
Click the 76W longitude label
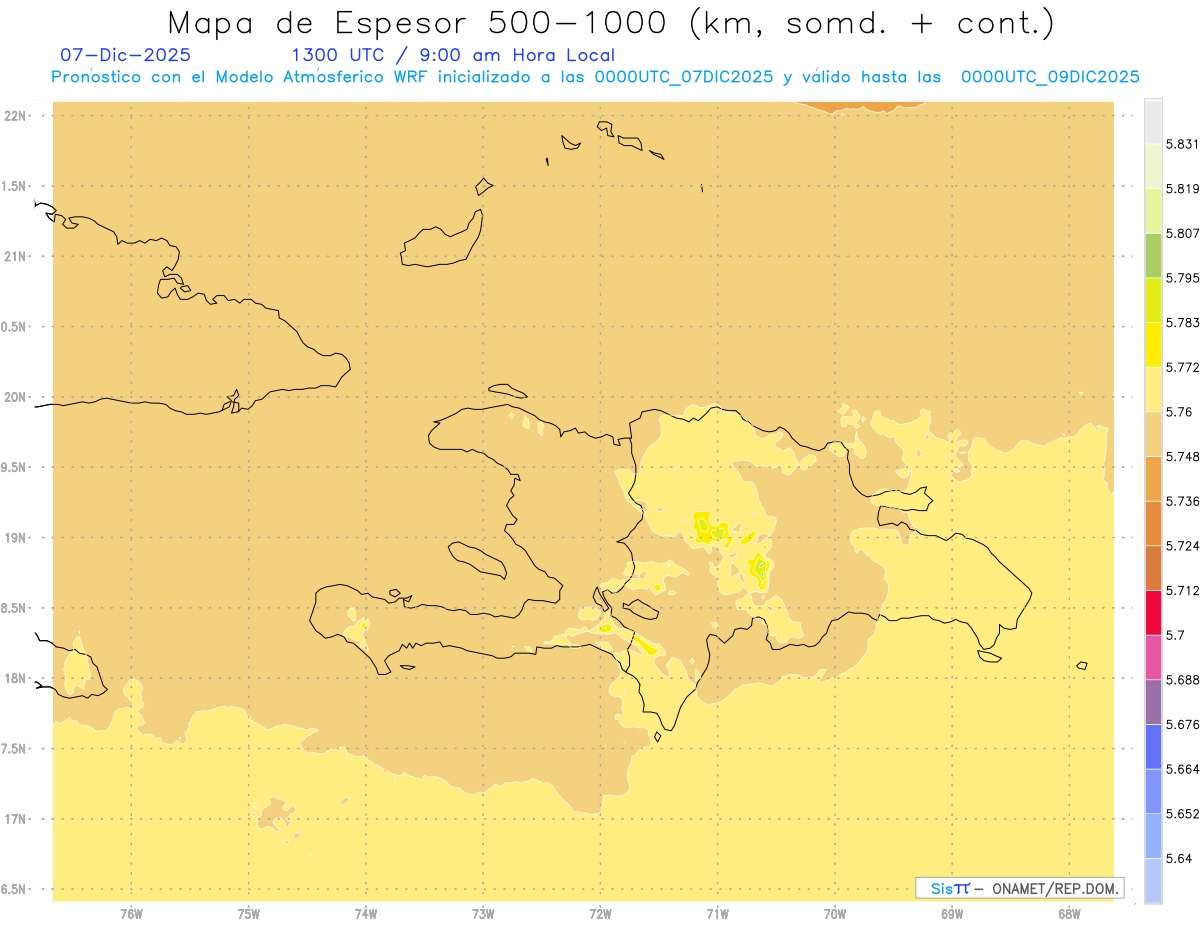point(131,914)
